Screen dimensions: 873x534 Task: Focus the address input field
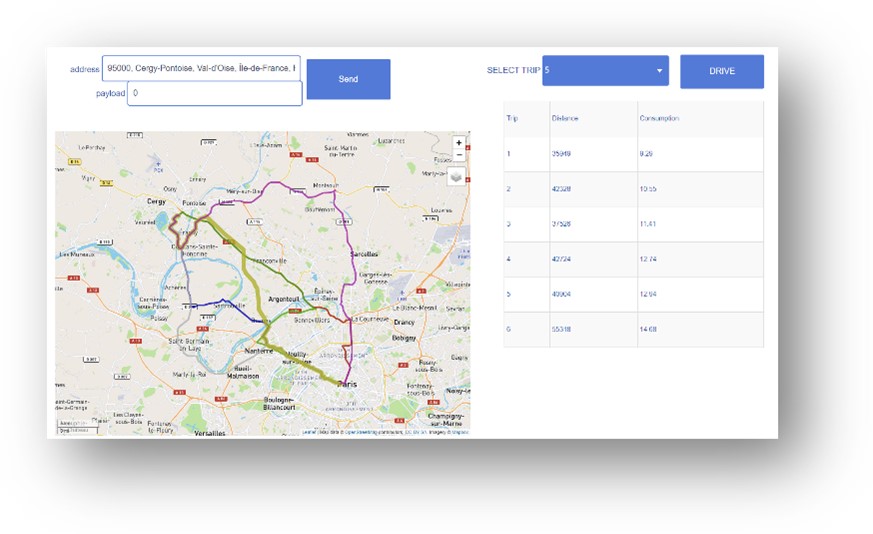[x=201, y=68]
